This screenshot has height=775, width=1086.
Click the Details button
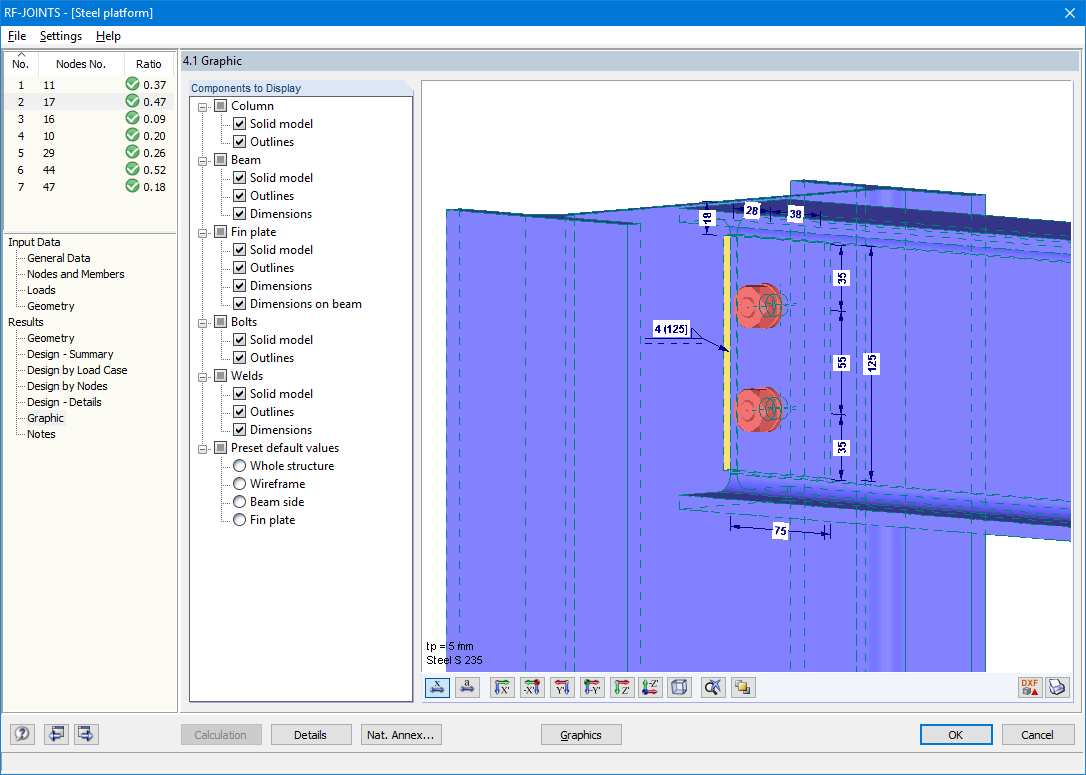[310, 735]
